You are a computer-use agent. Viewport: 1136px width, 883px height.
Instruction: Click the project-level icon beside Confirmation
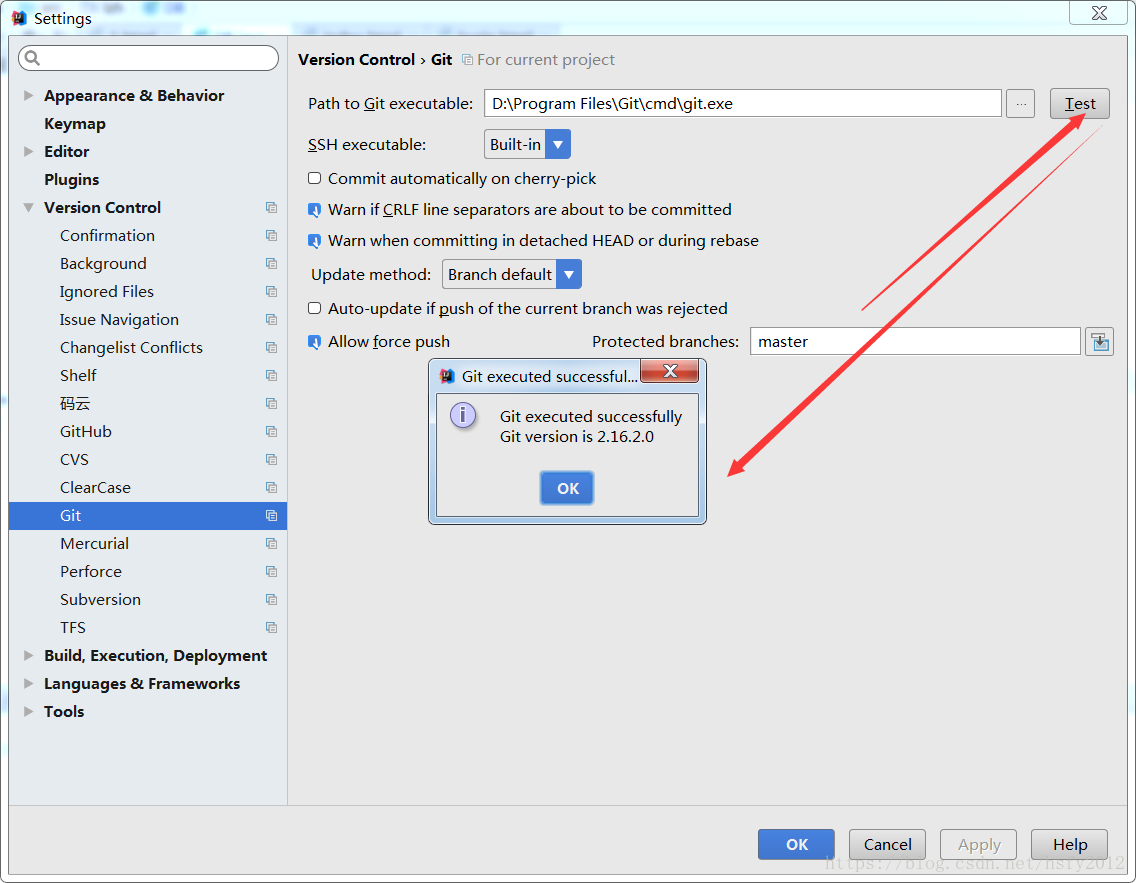272,235
